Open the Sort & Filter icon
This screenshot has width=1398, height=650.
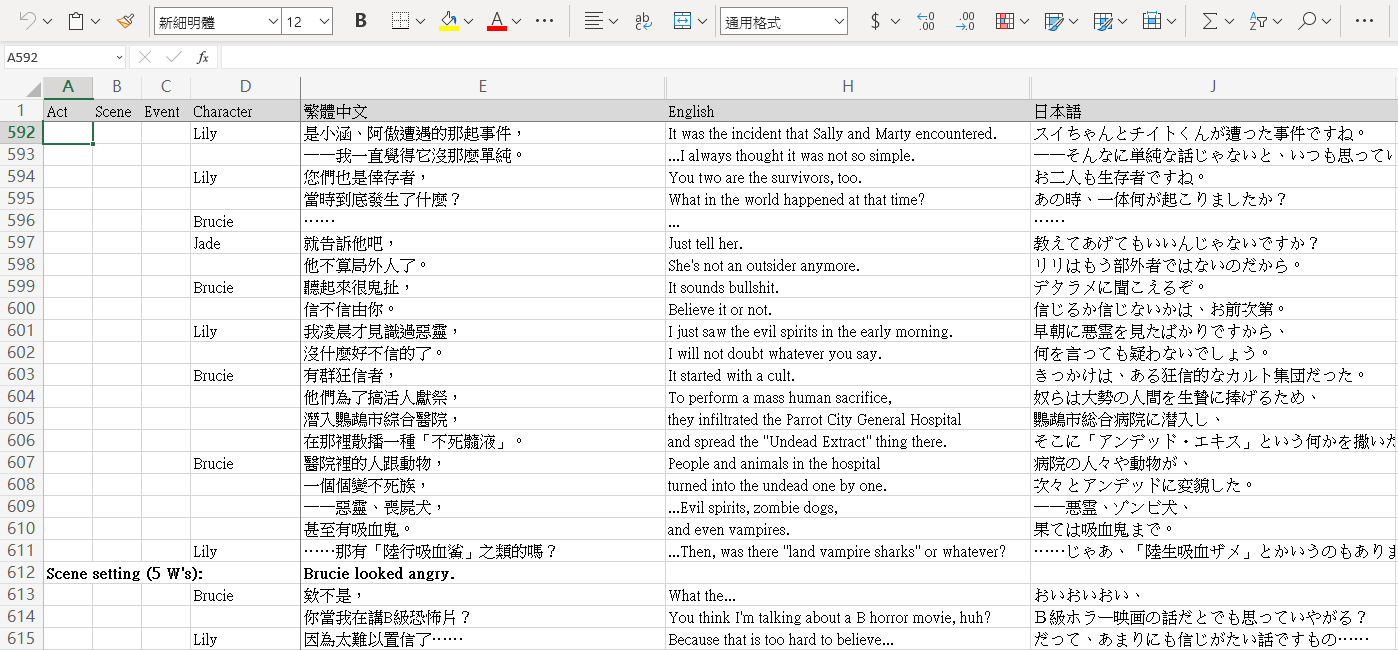1259,21
